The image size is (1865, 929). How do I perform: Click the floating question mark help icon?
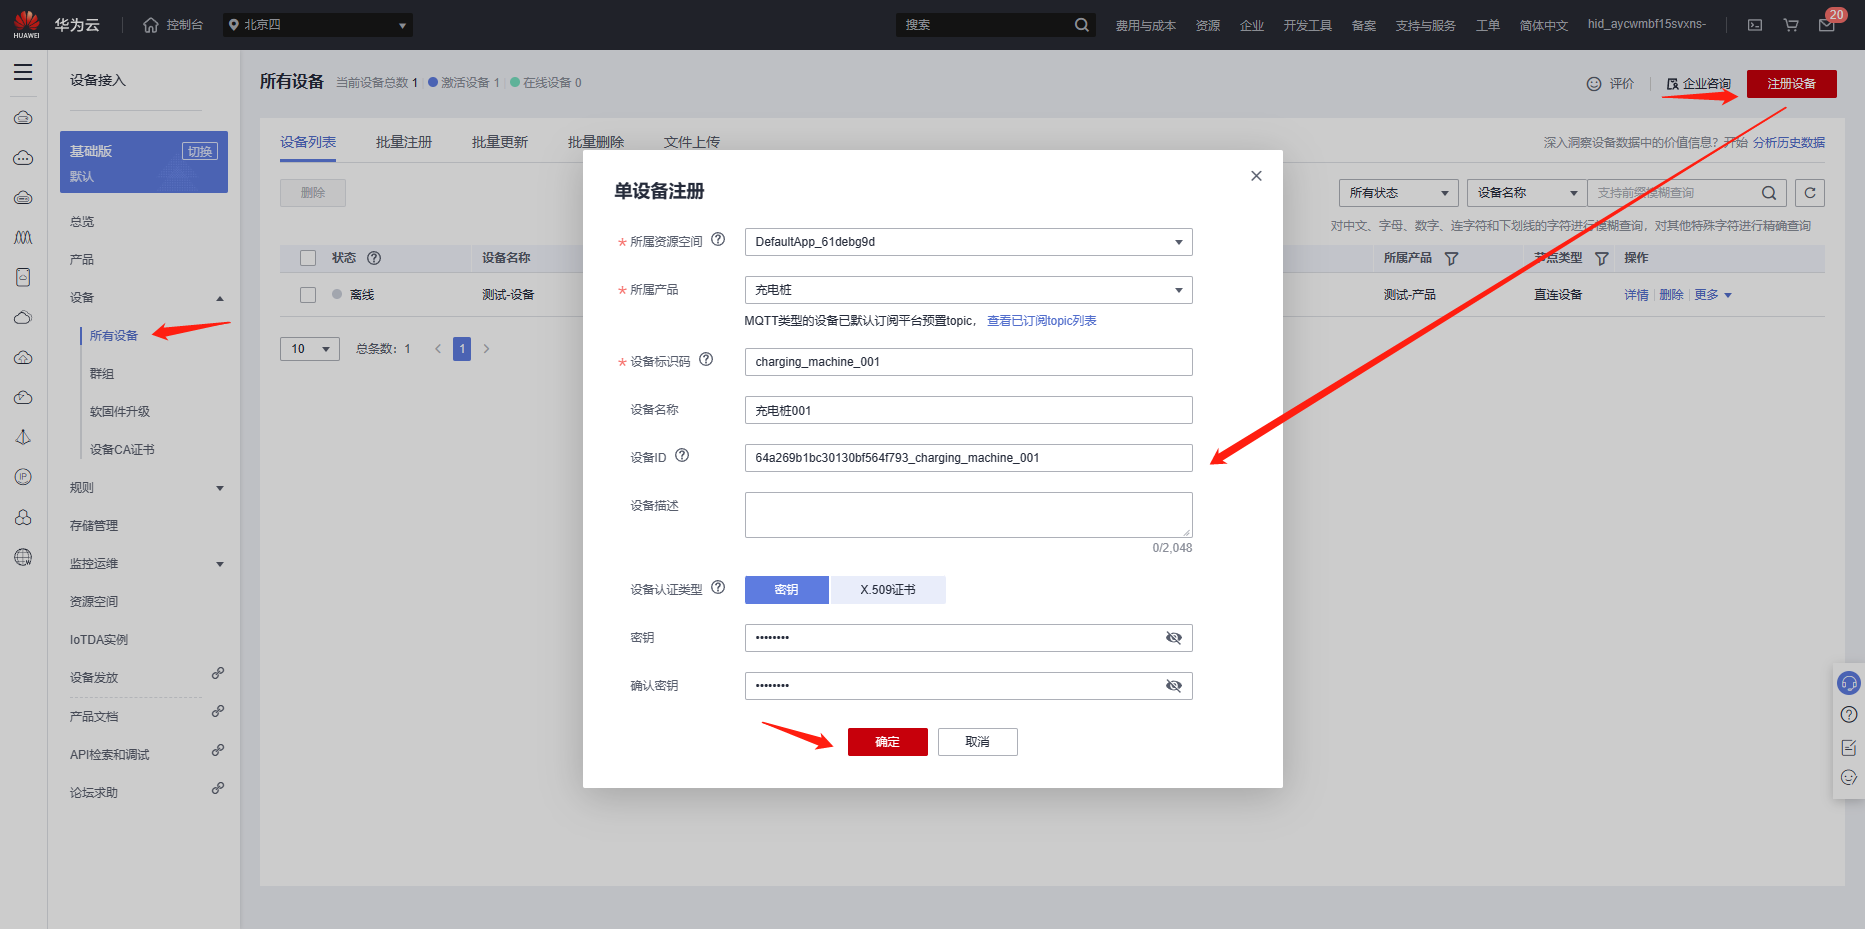coord(1849,715)
